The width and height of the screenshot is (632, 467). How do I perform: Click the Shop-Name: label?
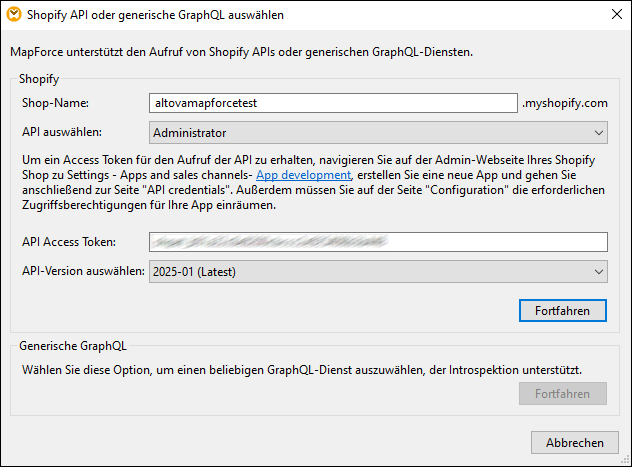coord(56,103)
